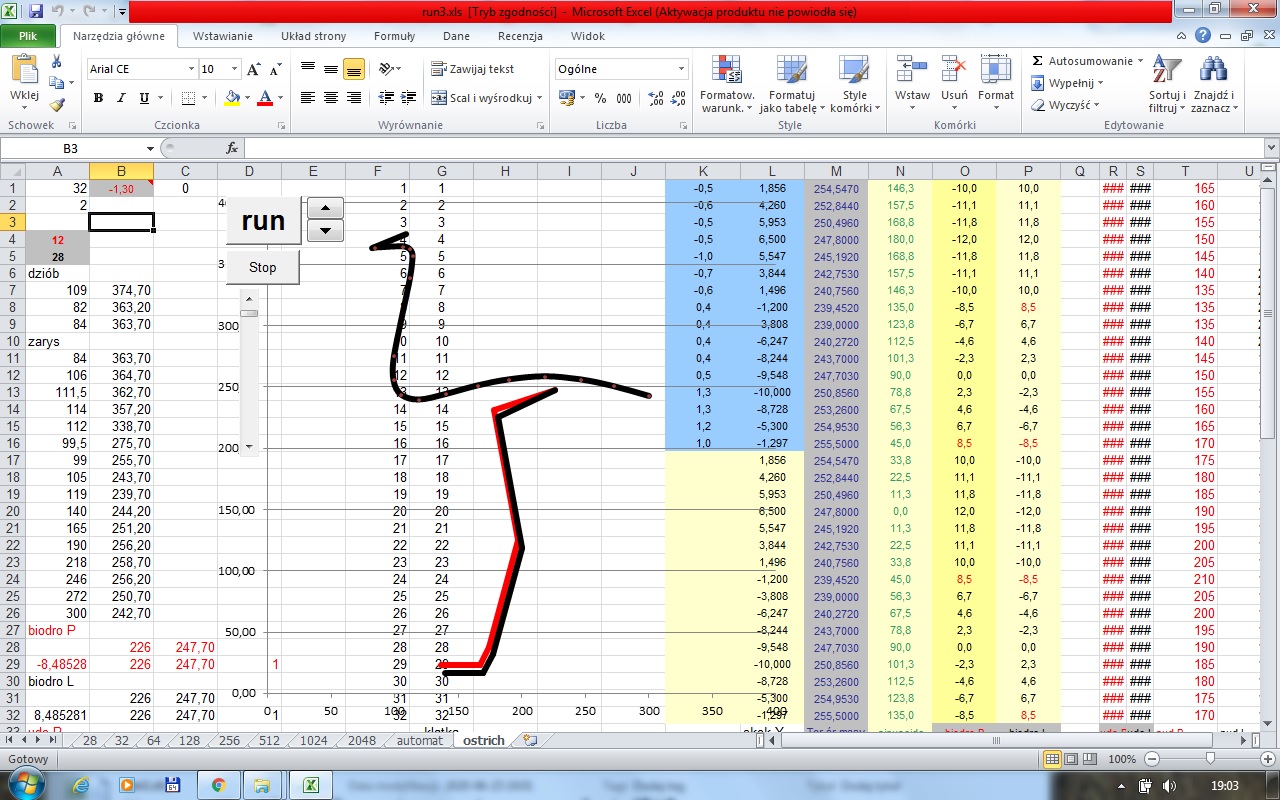Screen dimensions: 1280x800
Task: Open the automat sheet tab
Action: click(x=419, y=741)
